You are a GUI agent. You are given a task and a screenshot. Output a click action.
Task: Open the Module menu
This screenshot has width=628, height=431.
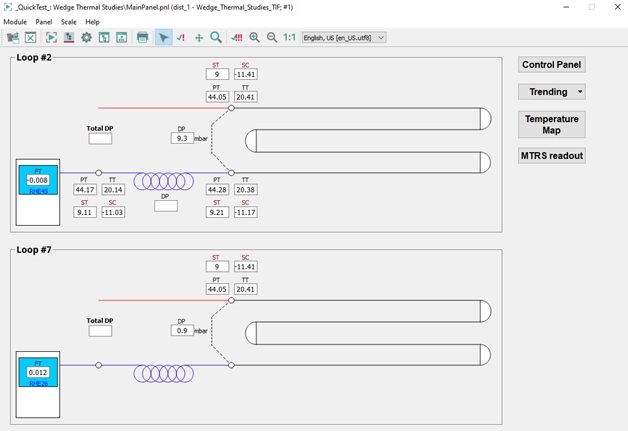click(15, 22)
